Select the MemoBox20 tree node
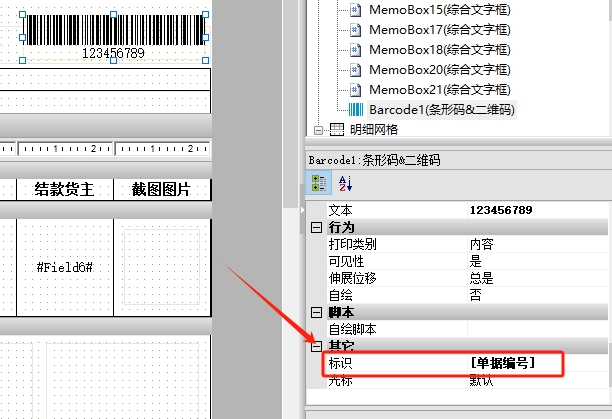The height and width of the screenshot is (419, 612). (439, 69)
